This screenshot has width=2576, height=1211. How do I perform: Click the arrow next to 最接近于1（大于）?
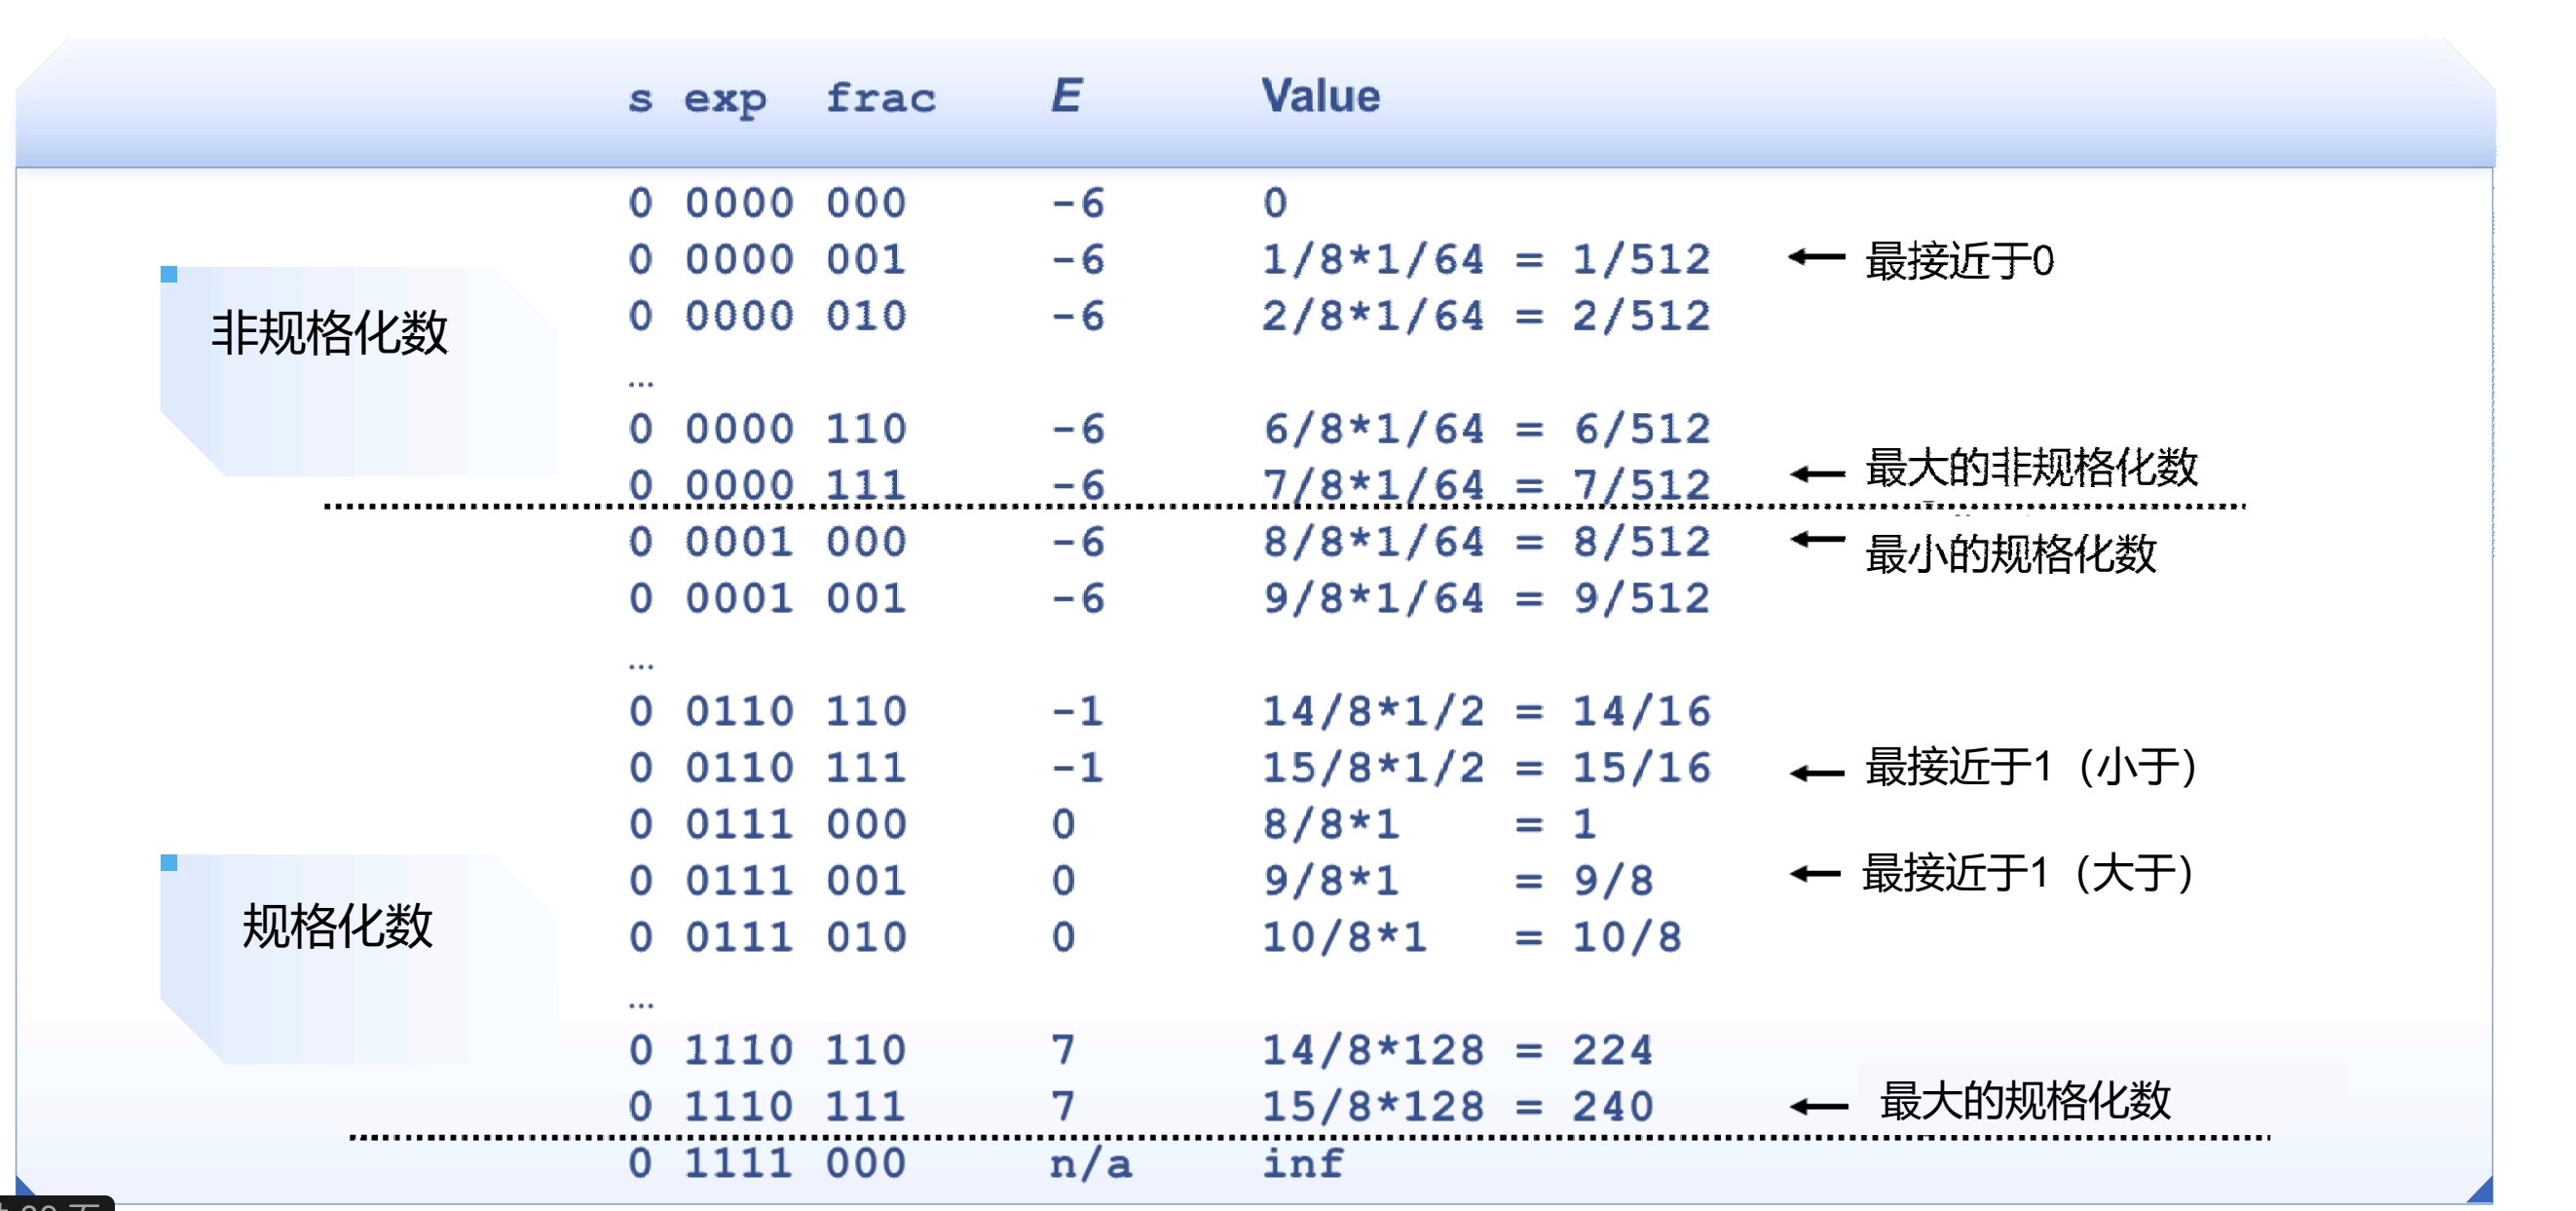1815,874
